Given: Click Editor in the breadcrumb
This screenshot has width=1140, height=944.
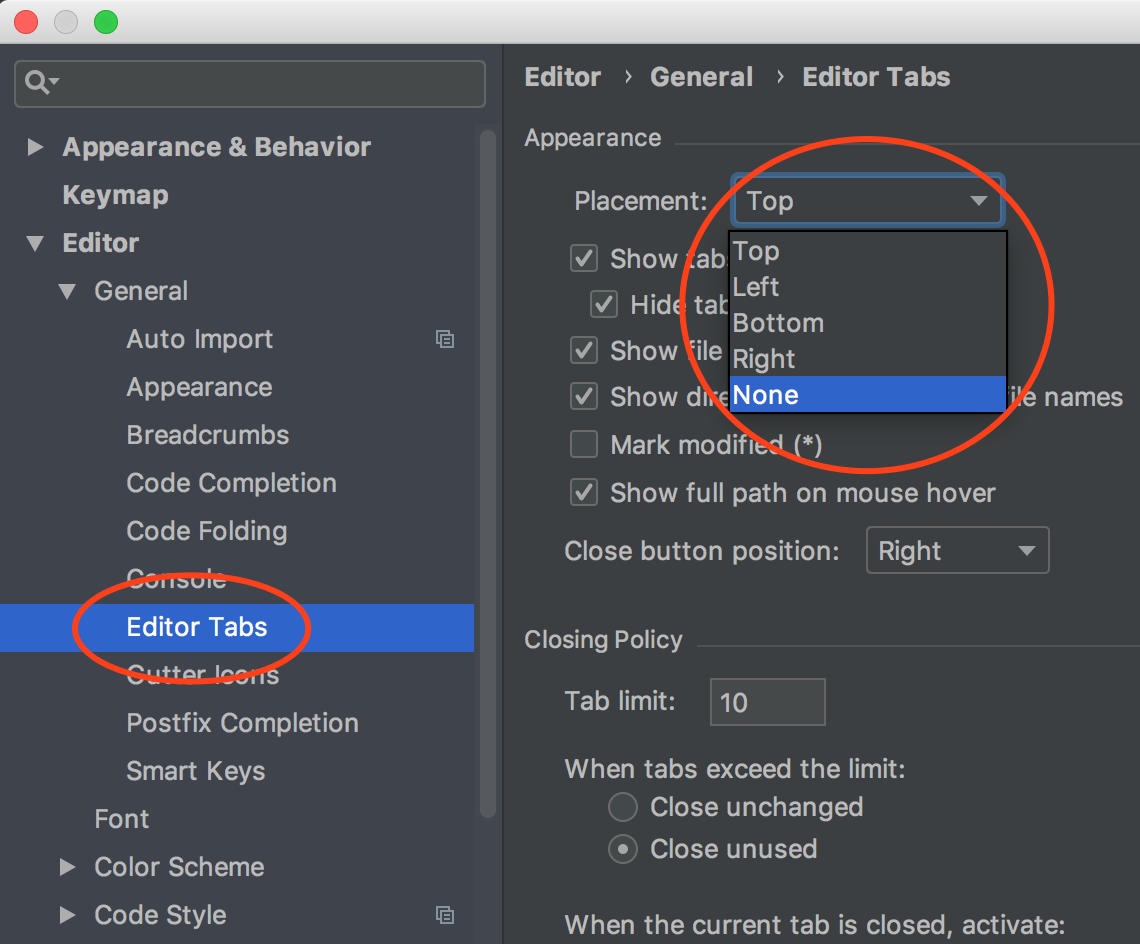Looking at the screenshot, I should pyautogui.click(x=563, y=77).
